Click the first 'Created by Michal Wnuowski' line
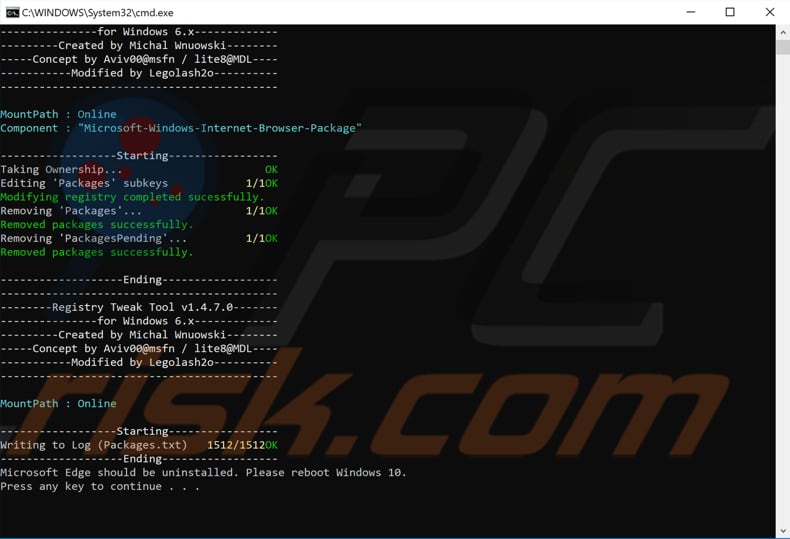Screen dimensions: 790x539 coord(139,45)
